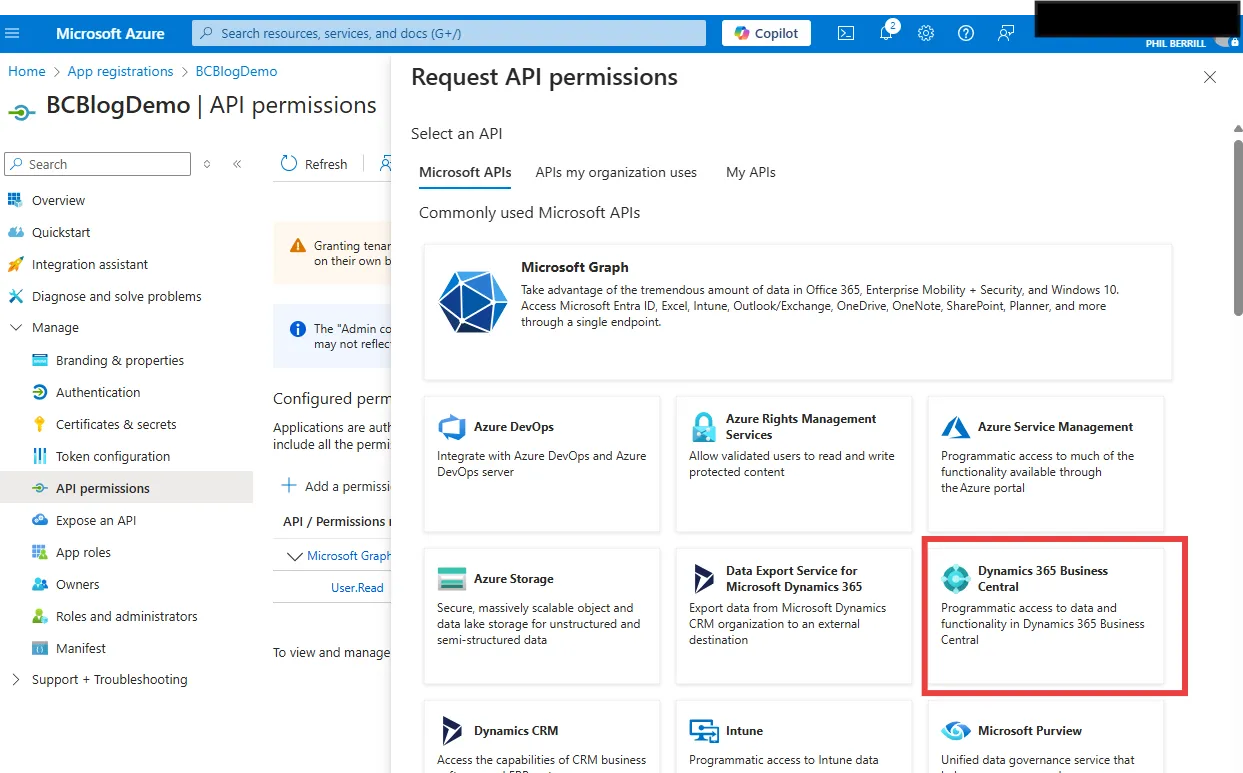
Task: Select the Azure Storage card
Action: (x=542, y=616)
